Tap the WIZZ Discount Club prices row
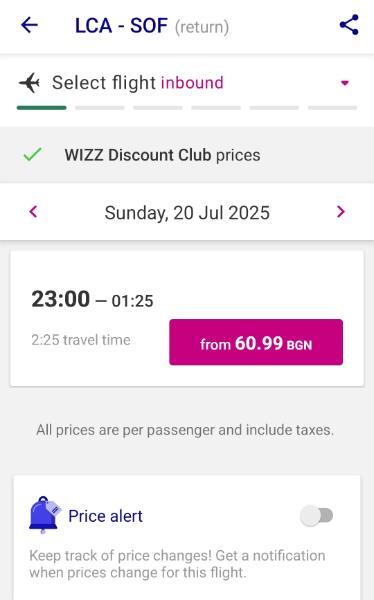This screenshot has width=374, height=600. click(187, 155)
